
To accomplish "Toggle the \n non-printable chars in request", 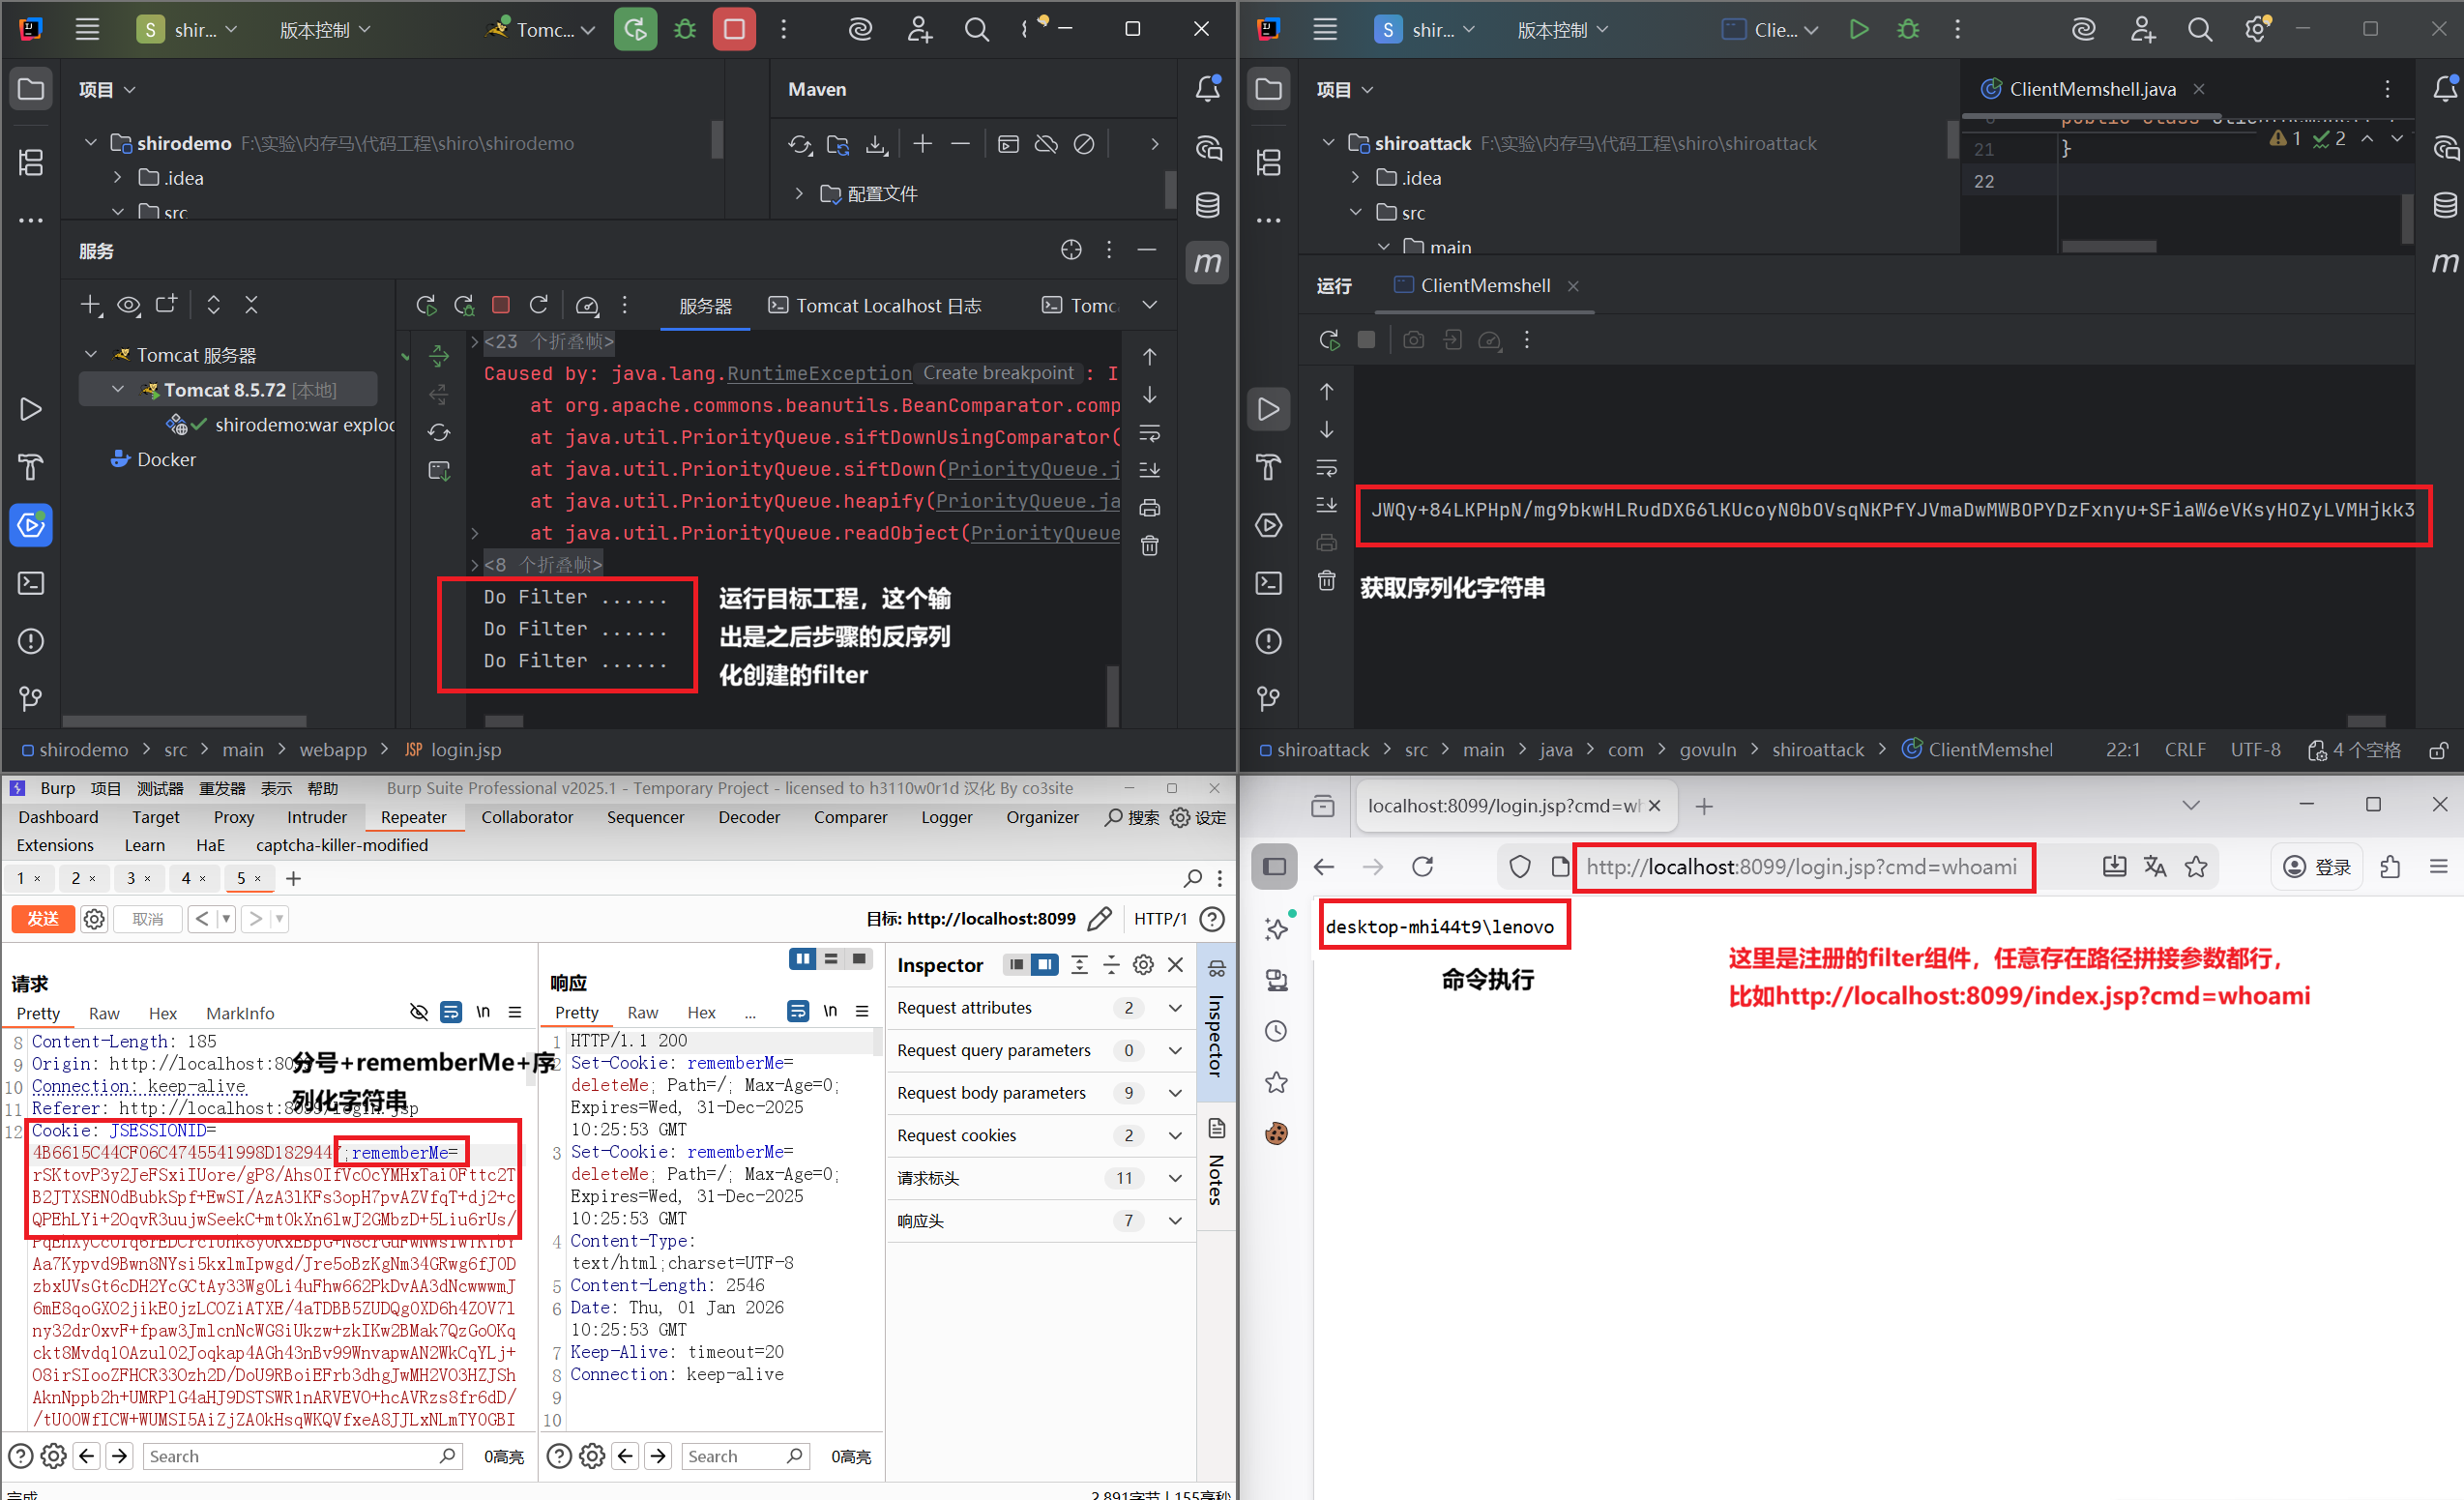I will 483,1012.
